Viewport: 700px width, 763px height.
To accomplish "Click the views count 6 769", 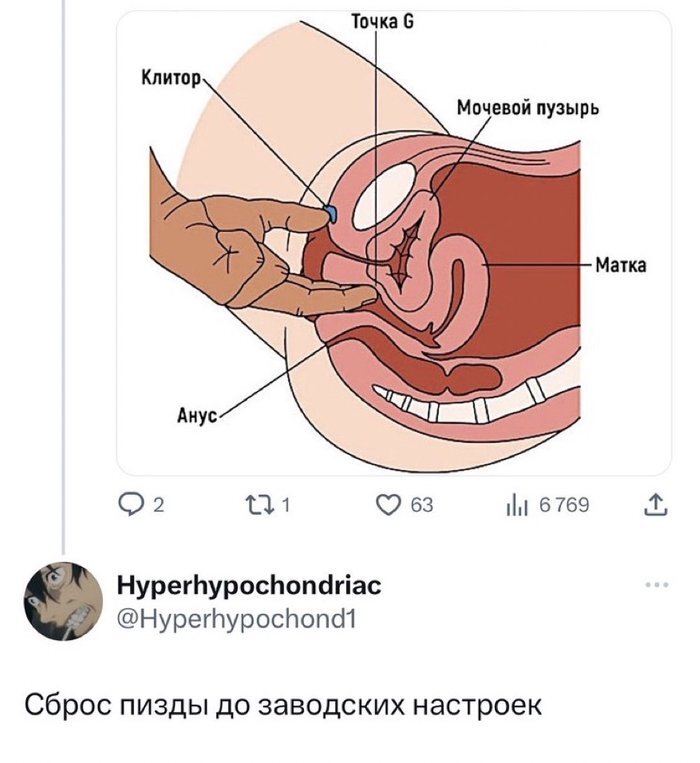I will tap(564, 506).
